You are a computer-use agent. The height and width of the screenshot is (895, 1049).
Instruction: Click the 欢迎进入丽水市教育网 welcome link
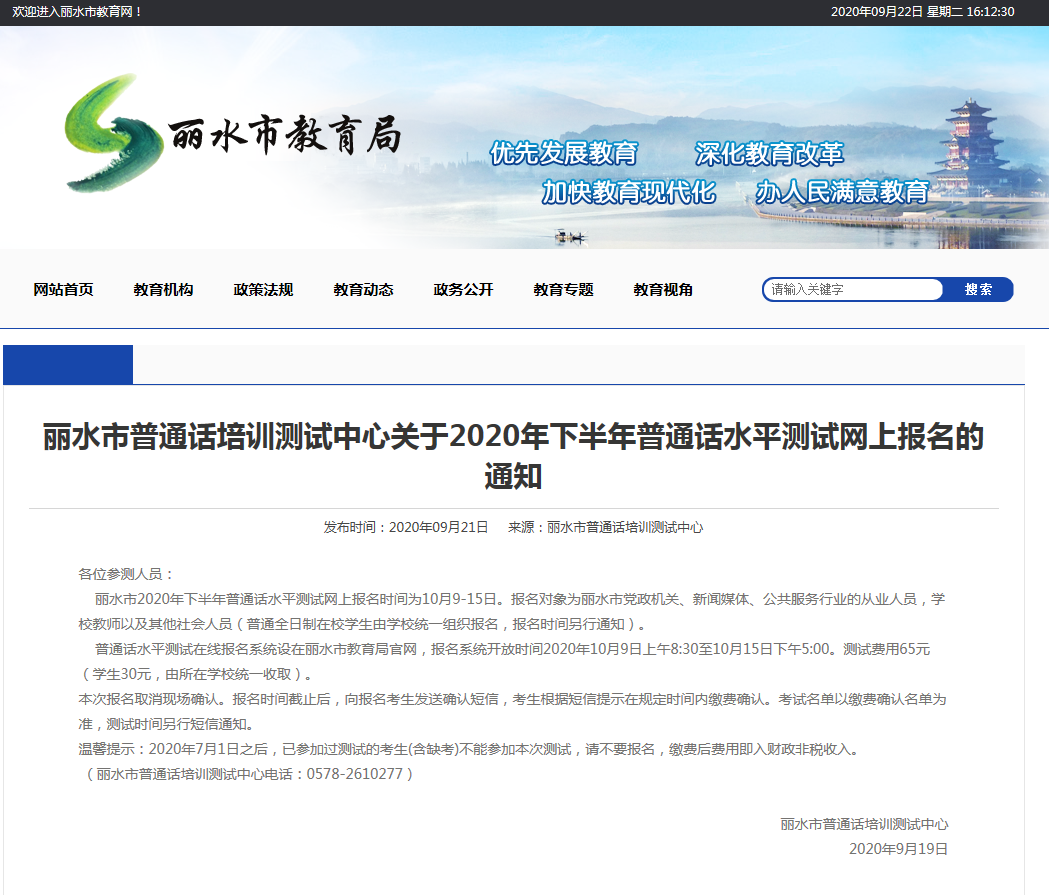[x=75, y=12]
